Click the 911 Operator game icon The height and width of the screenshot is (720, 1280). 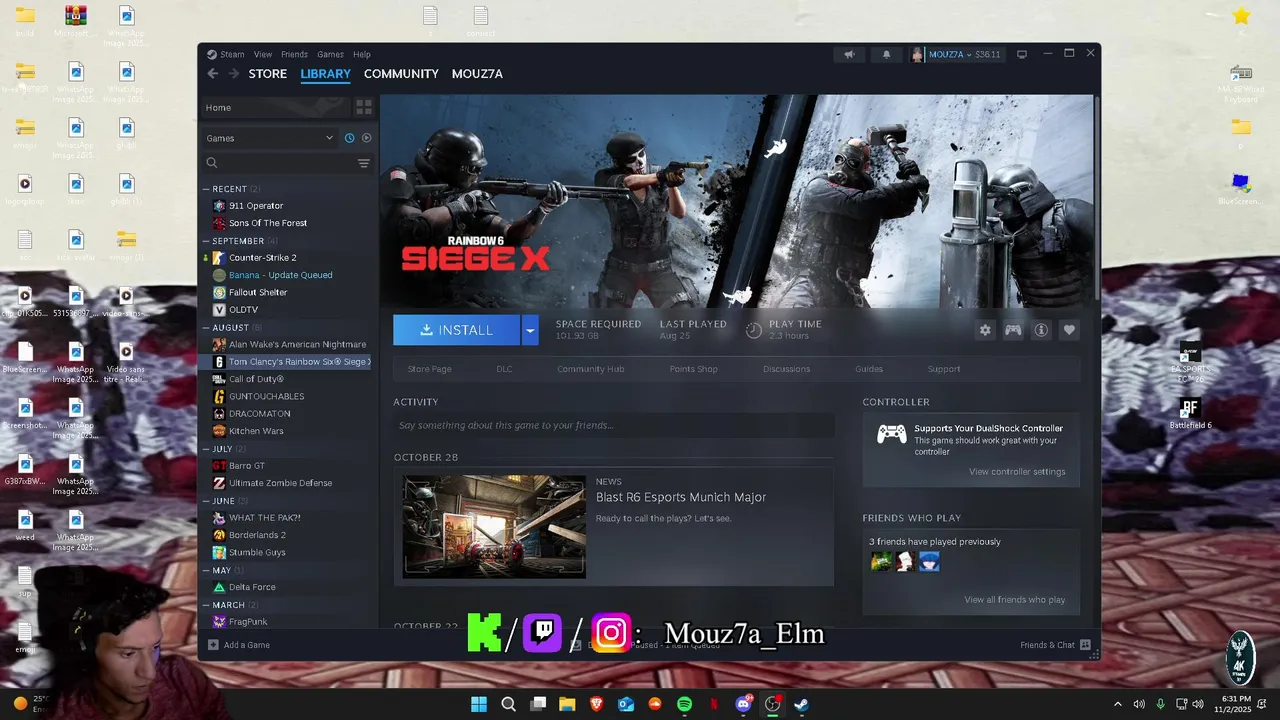click(x=219, y=206)
